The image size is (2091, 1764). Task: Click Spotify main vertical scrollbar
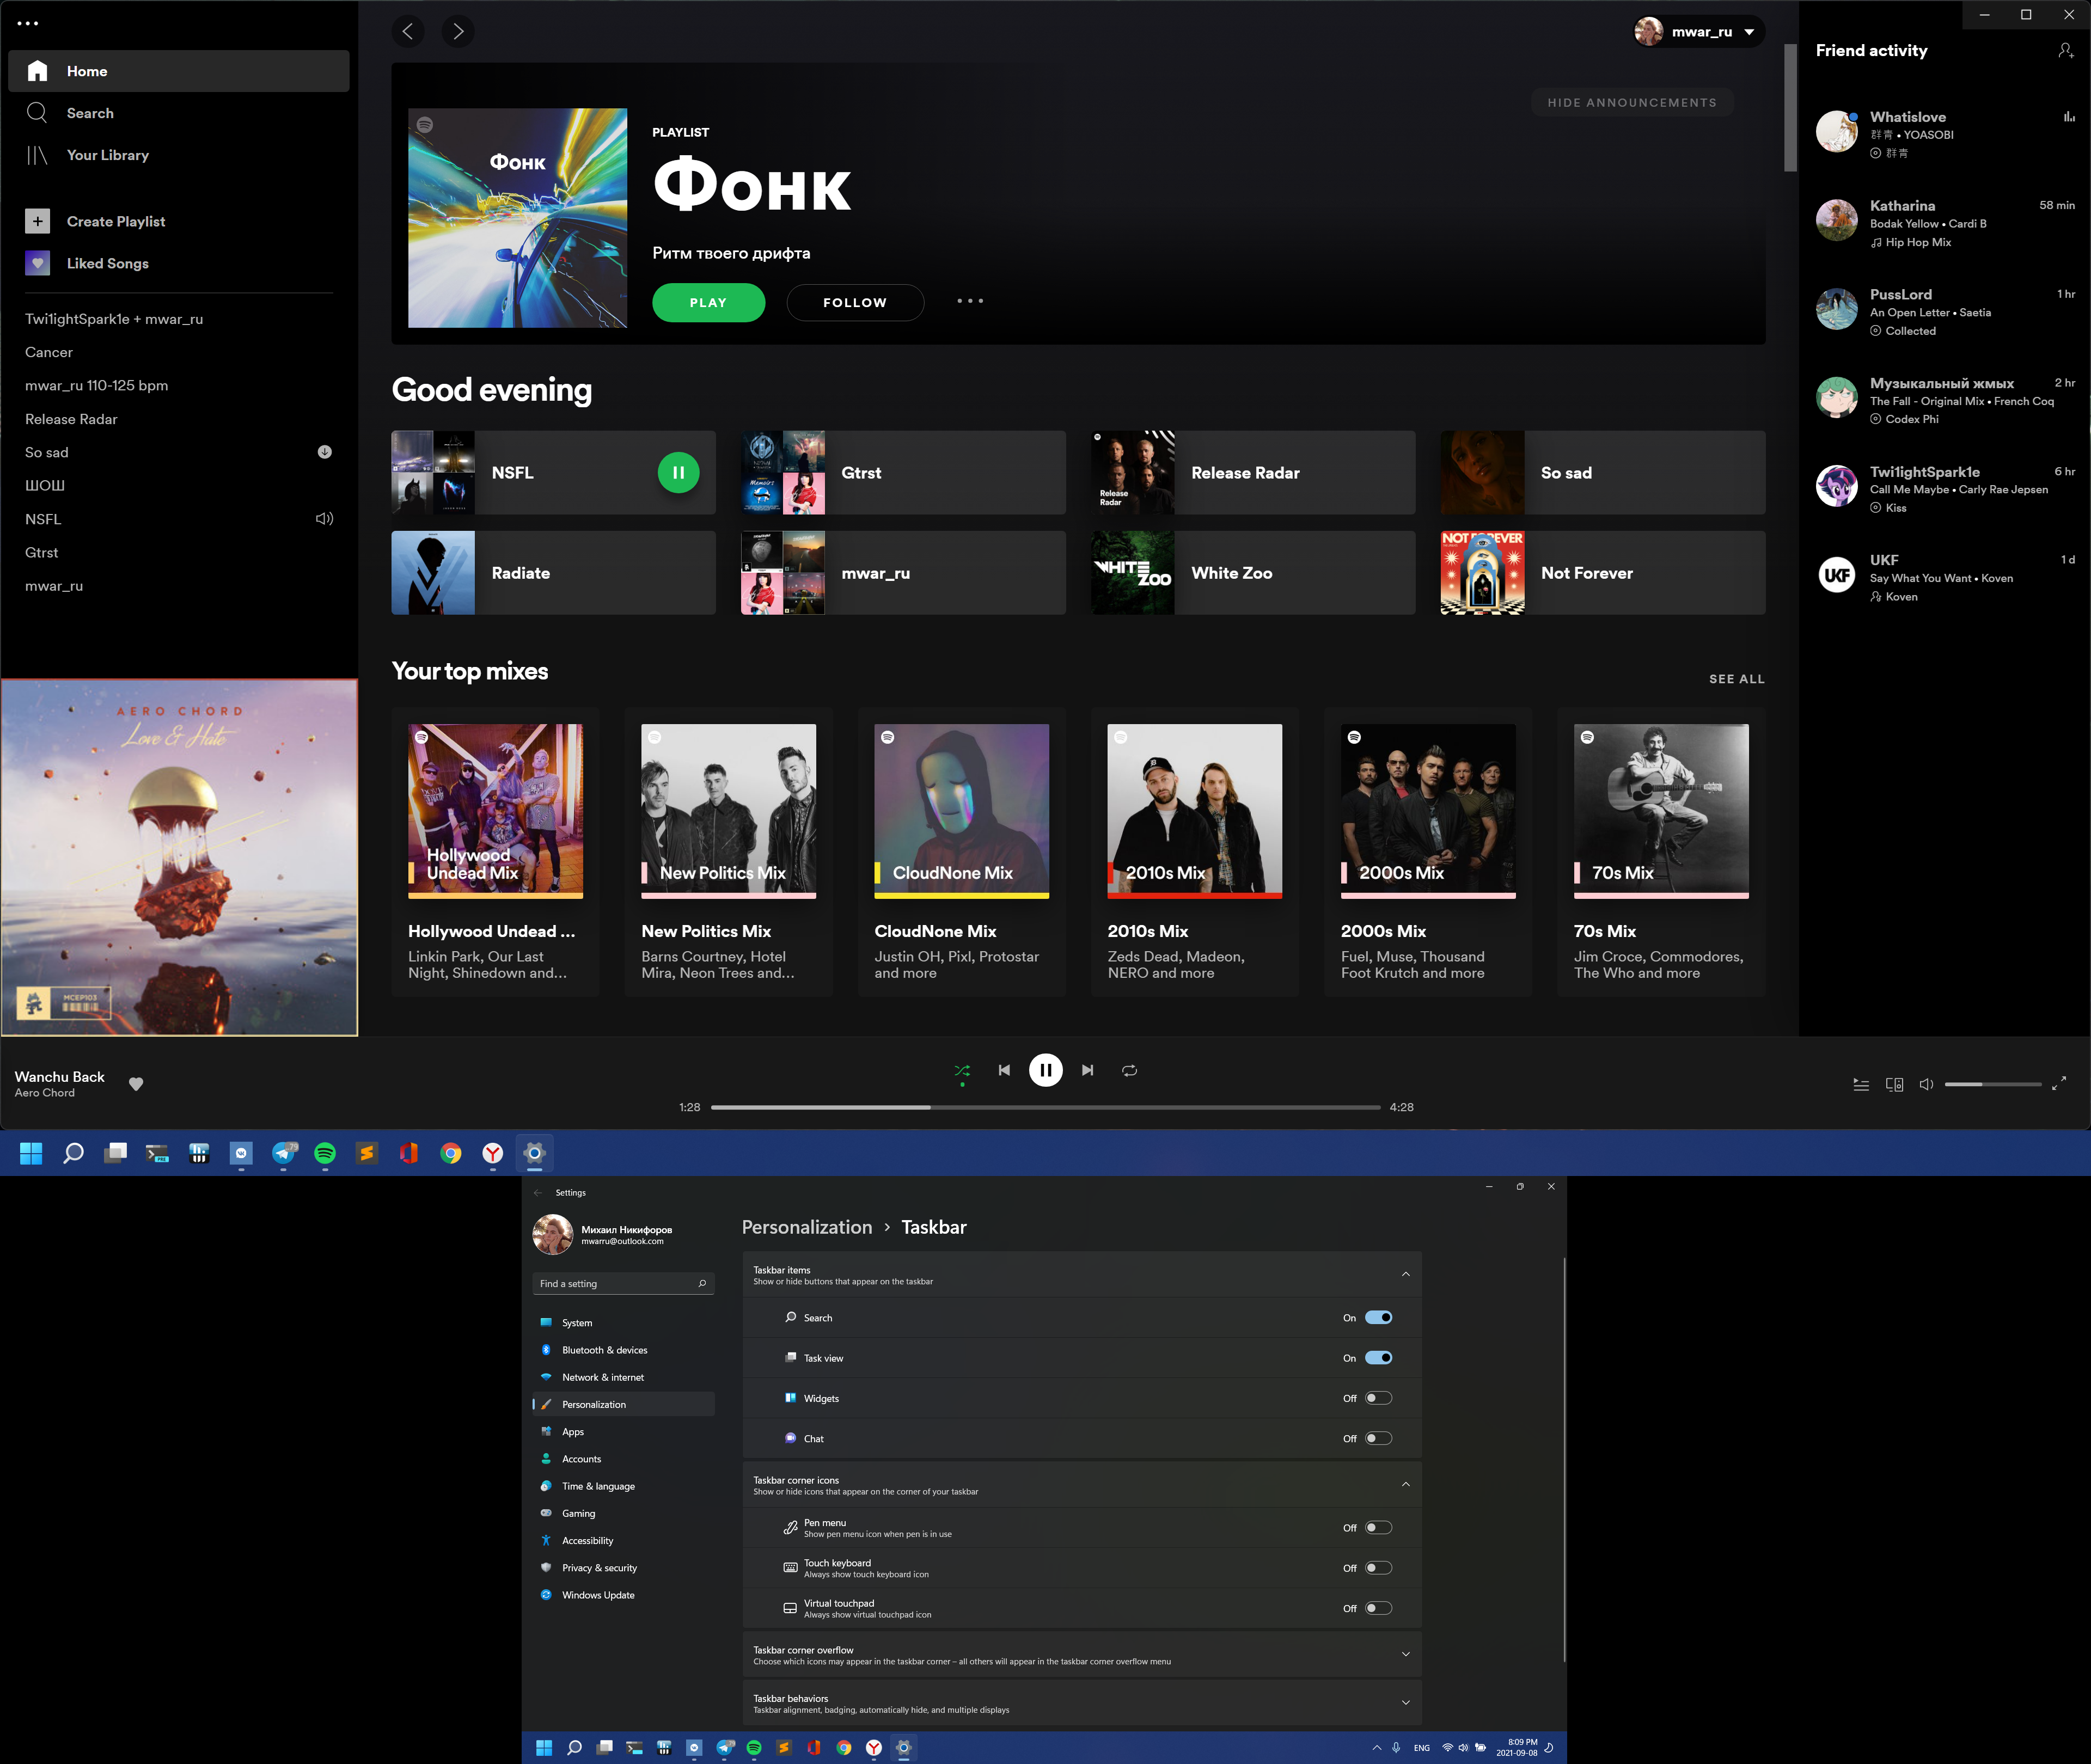pyautogui.click(x=1790, y=108)
